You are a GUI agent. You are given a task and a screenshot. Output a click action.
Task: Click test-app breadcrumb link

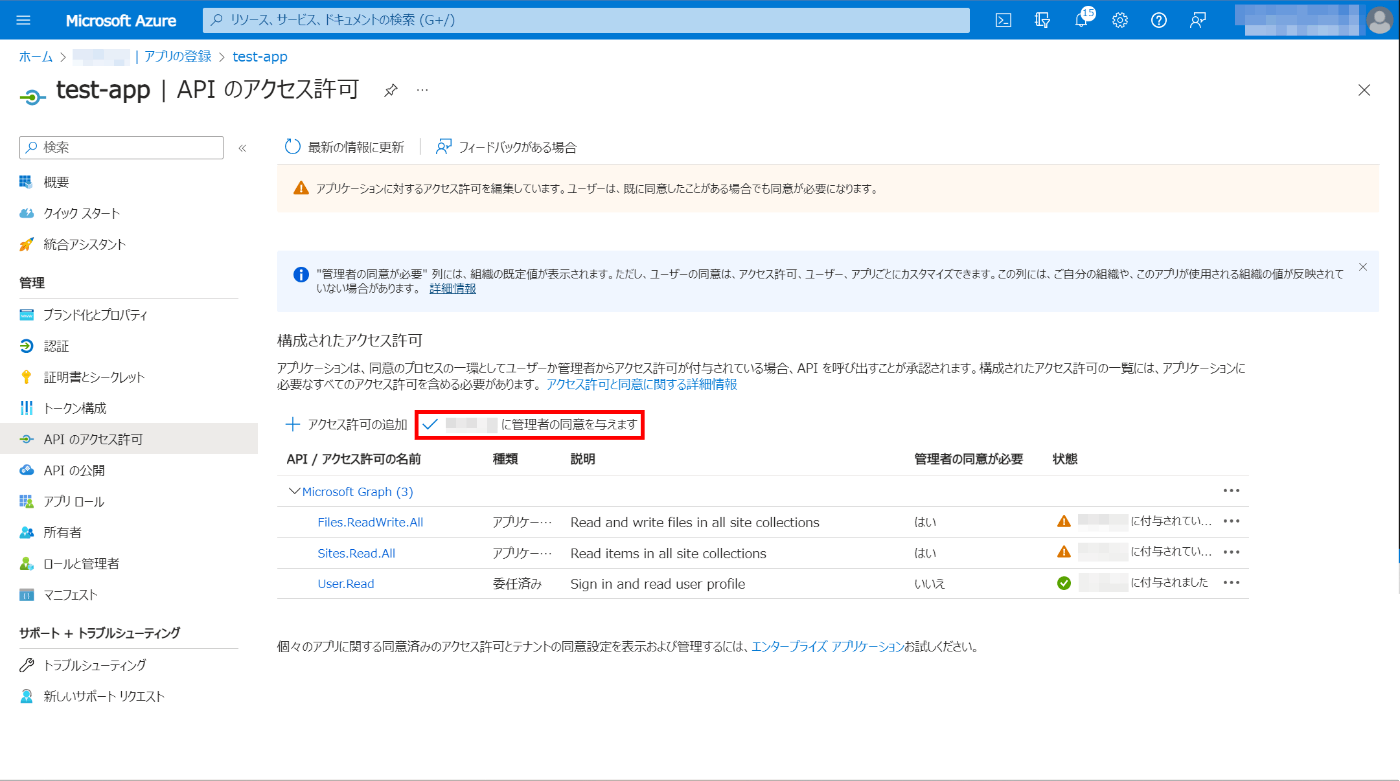click(x=260, y=57)
